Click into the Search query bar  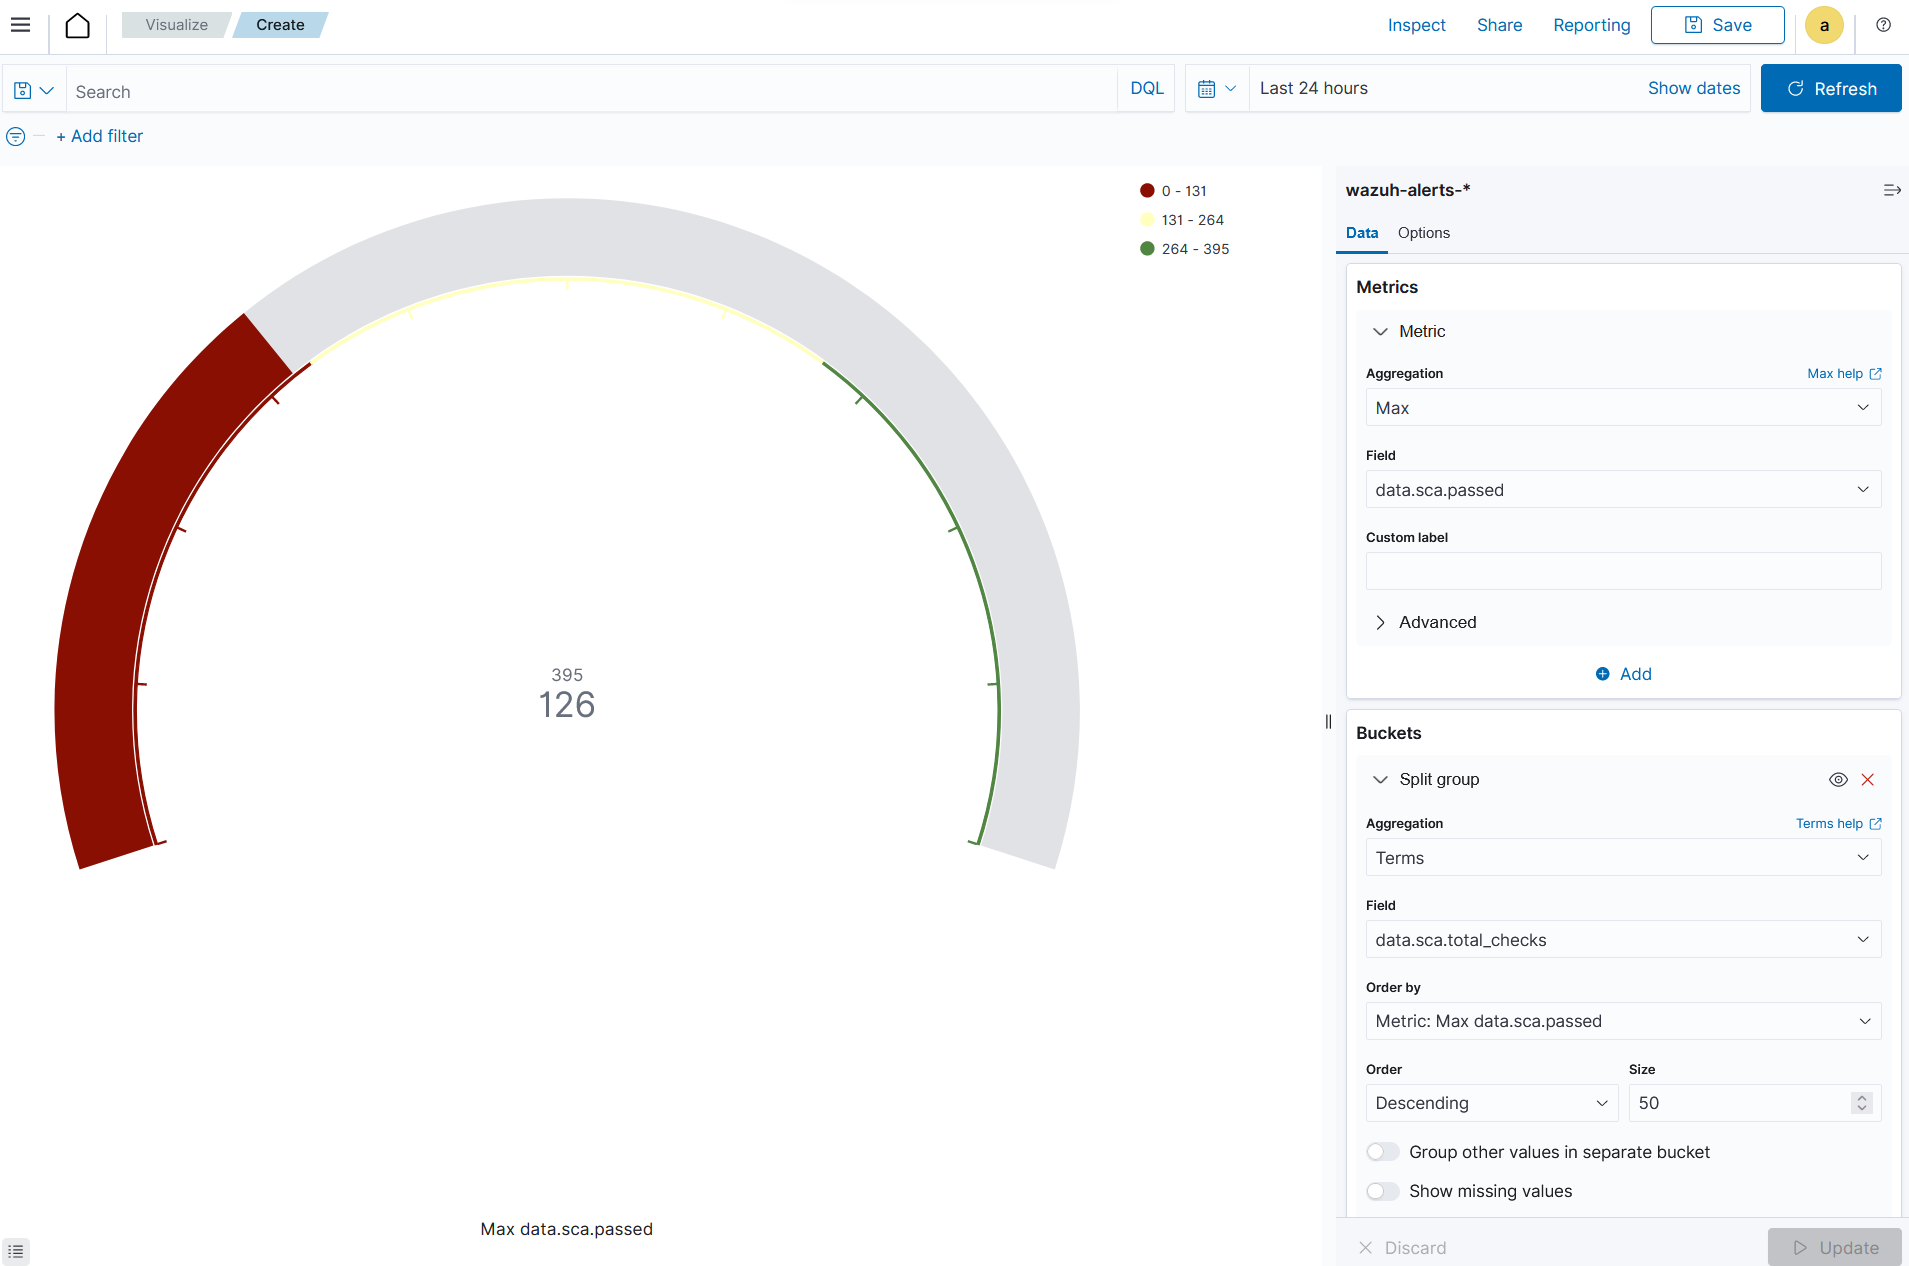[x=591, y=90]
